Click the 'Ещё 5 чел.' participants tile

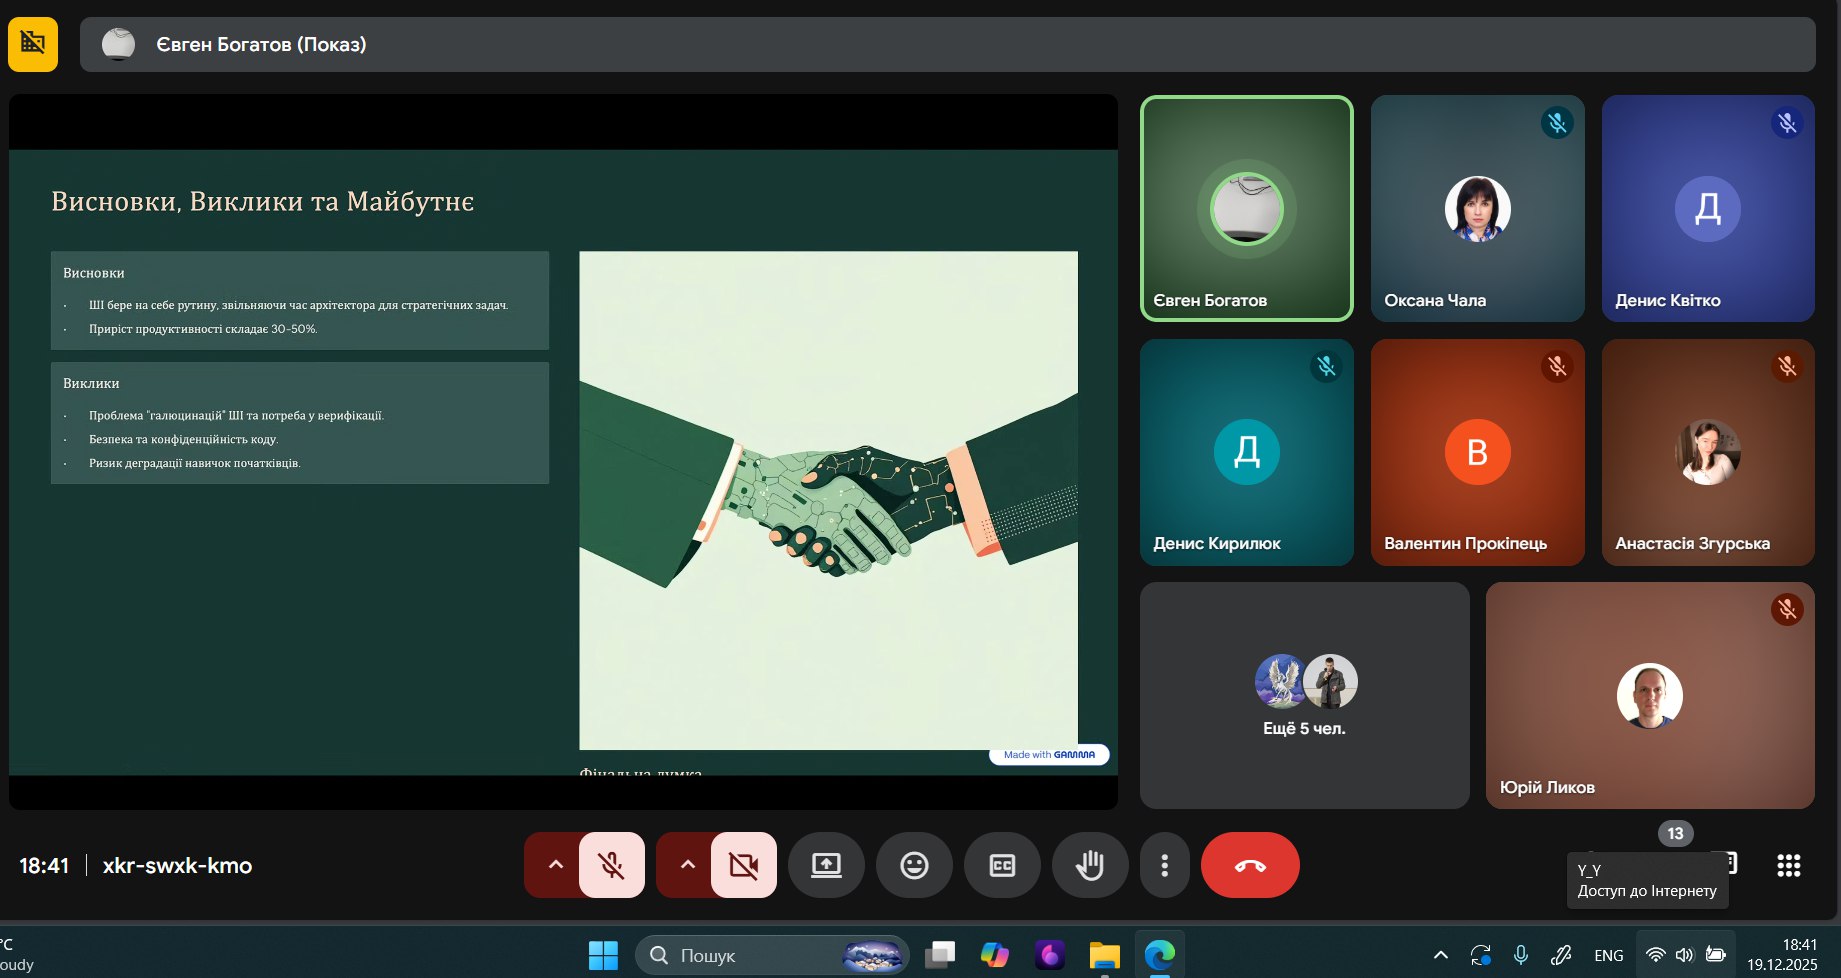[x=1304, y=696]
